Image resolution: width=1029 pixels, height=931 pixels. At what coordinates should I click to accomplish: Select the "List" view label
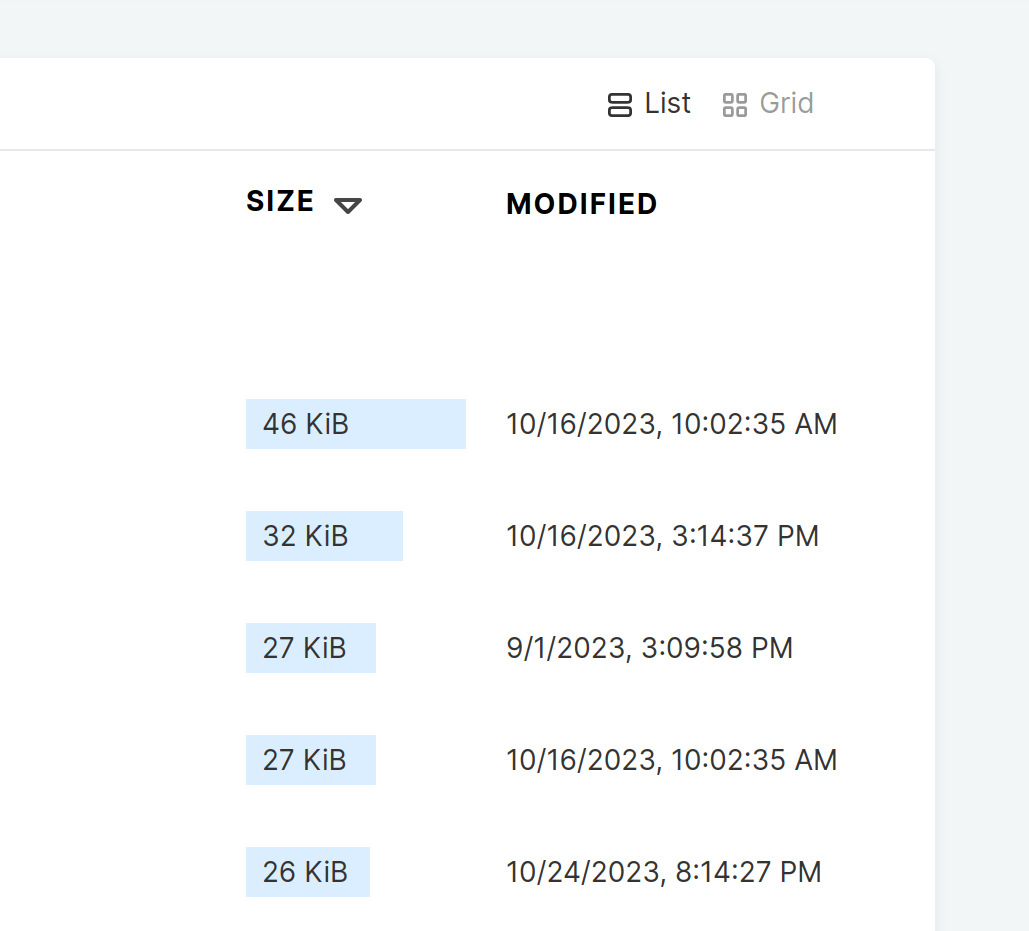(667, 104)
